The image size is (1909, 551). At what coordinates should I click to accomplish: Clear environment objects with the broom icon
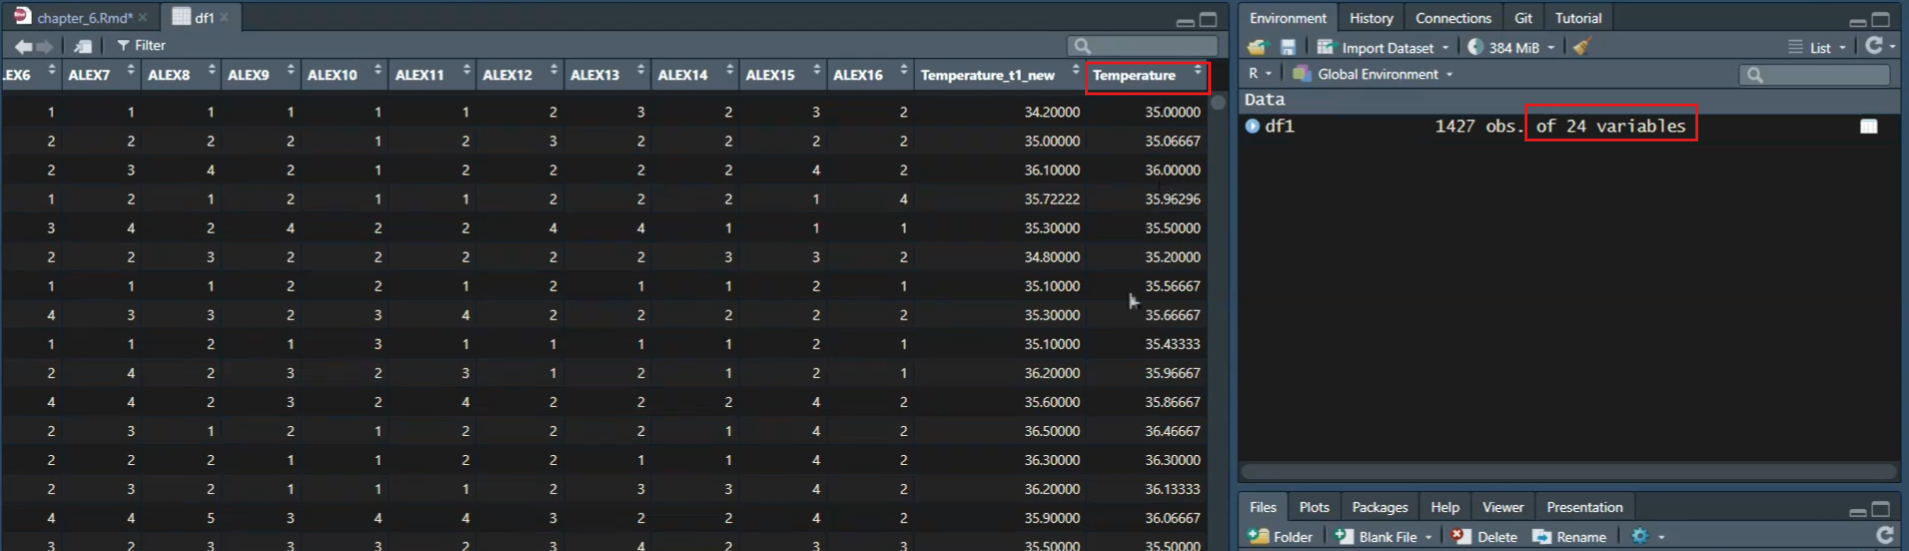point(1581,47)
